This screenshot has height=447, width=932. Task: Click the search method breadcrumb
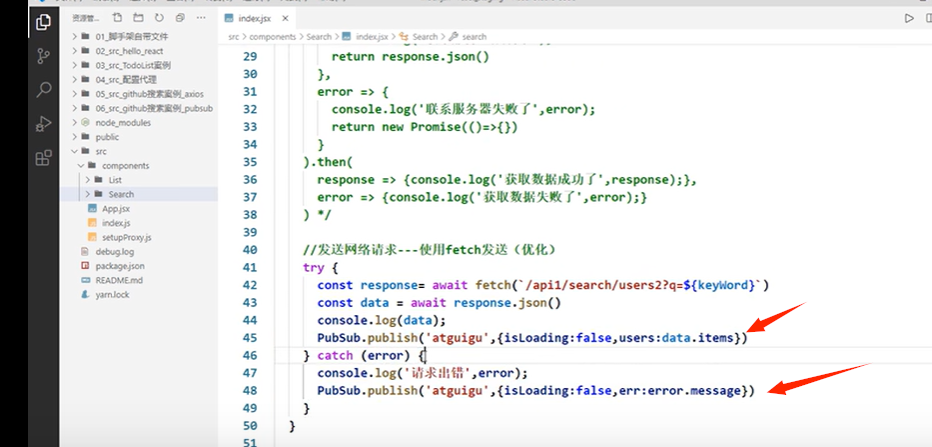(474, 37)
